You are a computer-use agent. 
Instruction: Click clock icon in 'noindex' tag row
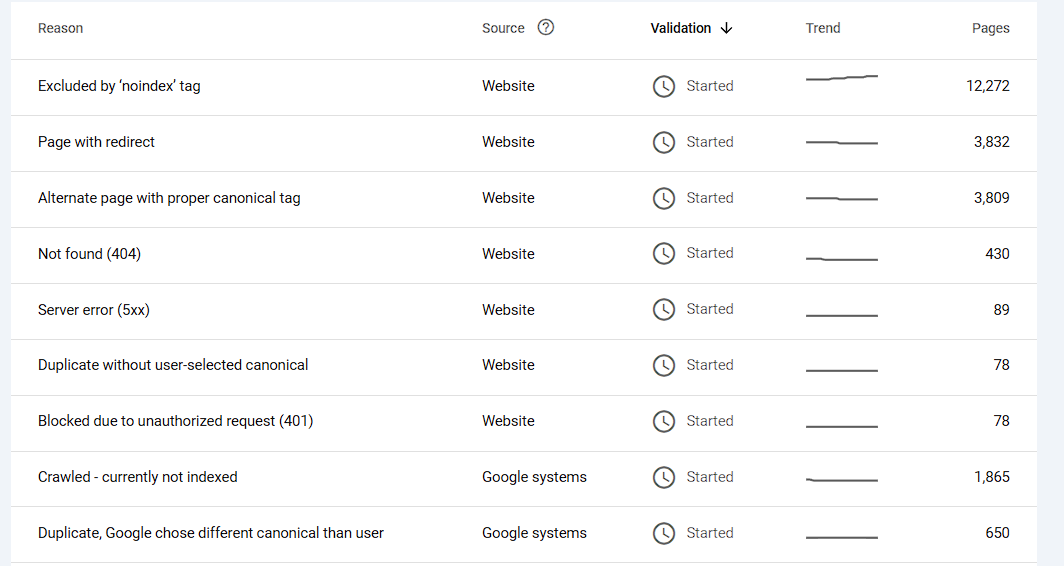(663, 87)
